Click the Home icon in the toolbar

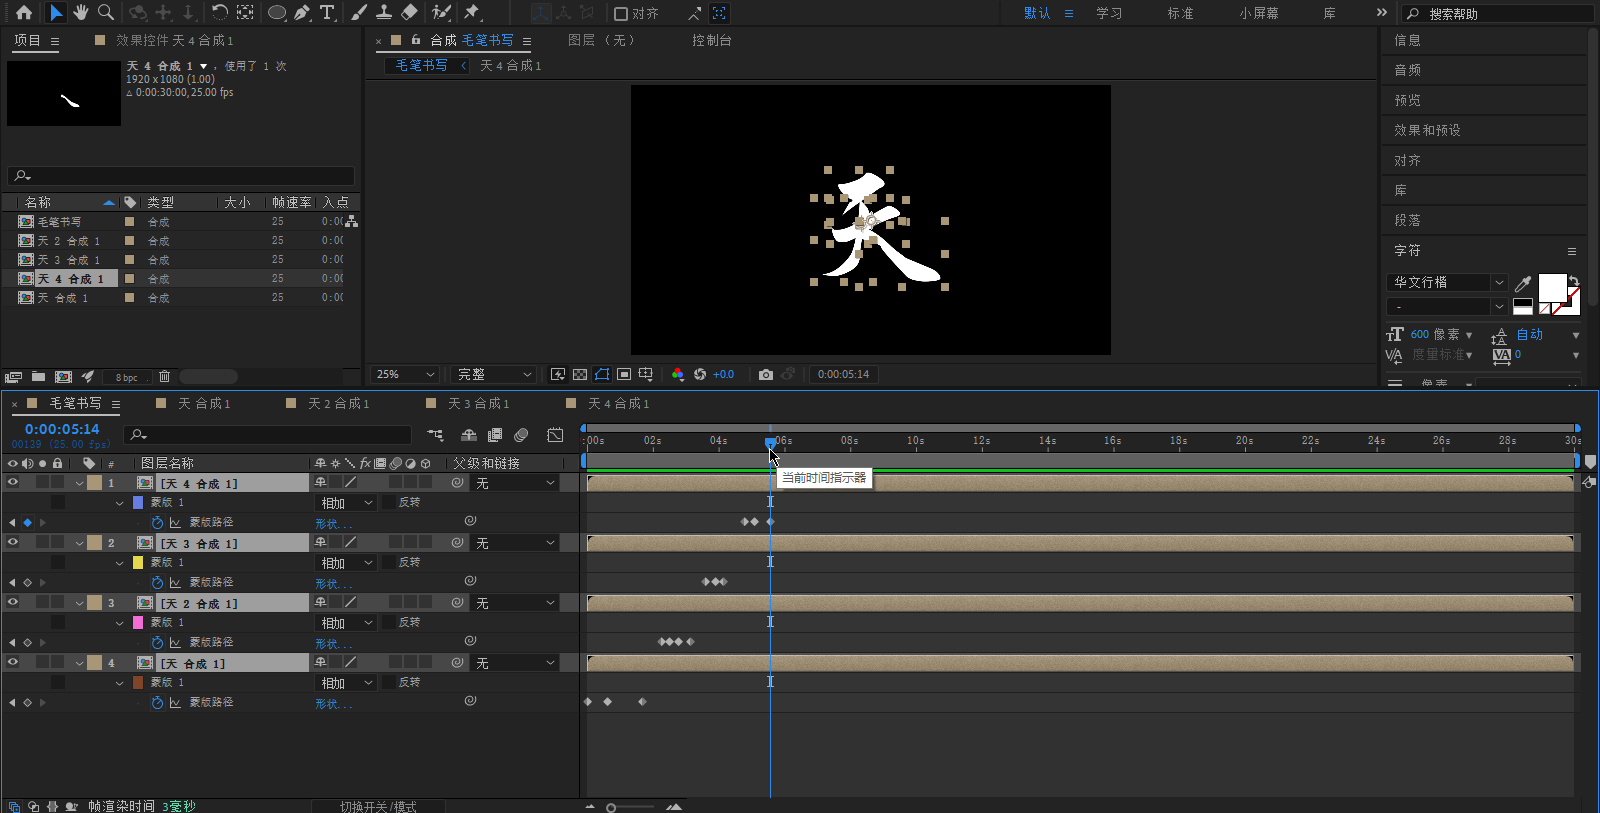pyautogui.click(x=24, y=13)
